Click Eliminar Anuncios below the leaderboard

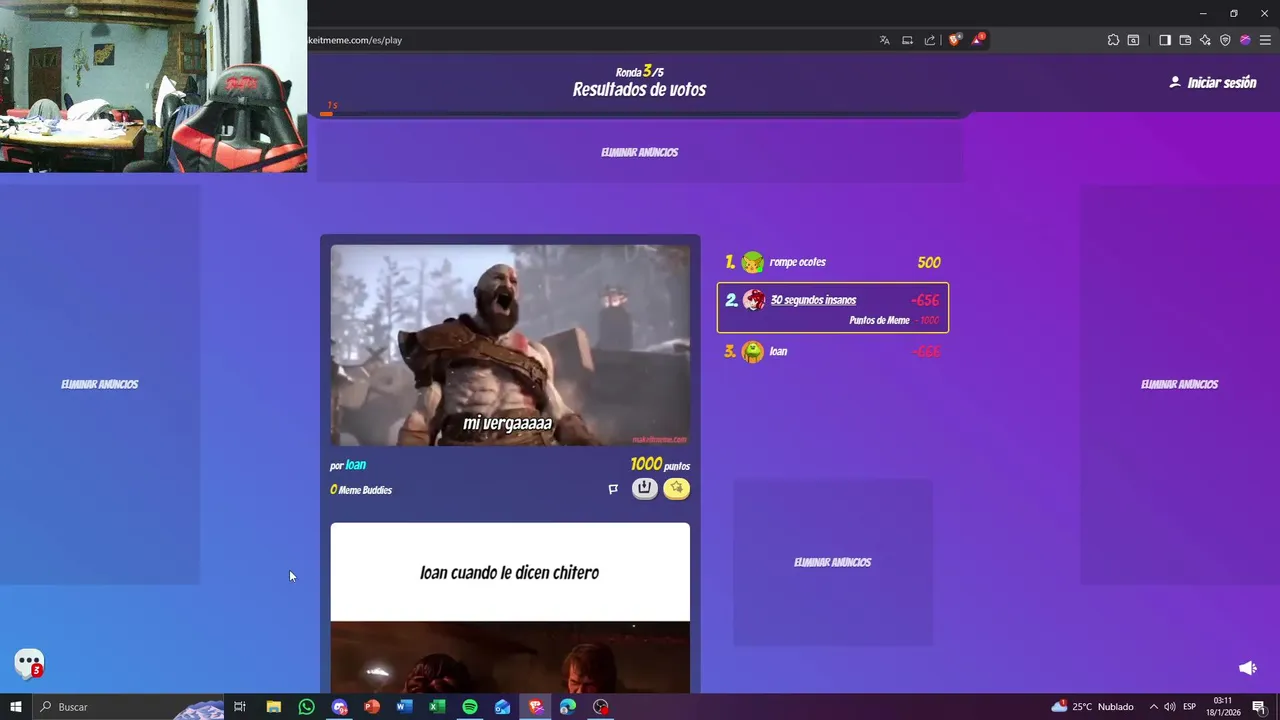click(833, 562)
